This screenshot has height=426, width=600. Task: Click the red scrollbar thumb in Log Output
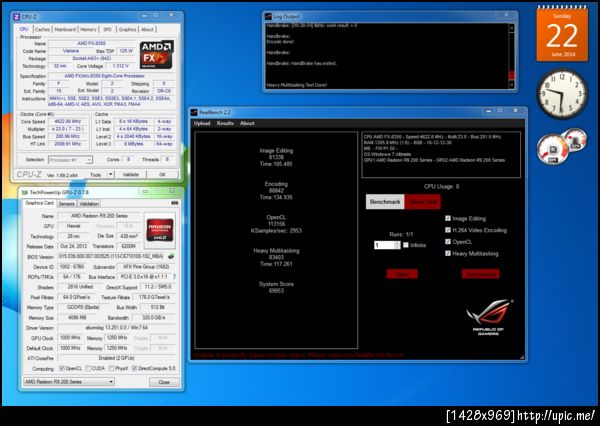pyautogui.click(x=512, y=75)
